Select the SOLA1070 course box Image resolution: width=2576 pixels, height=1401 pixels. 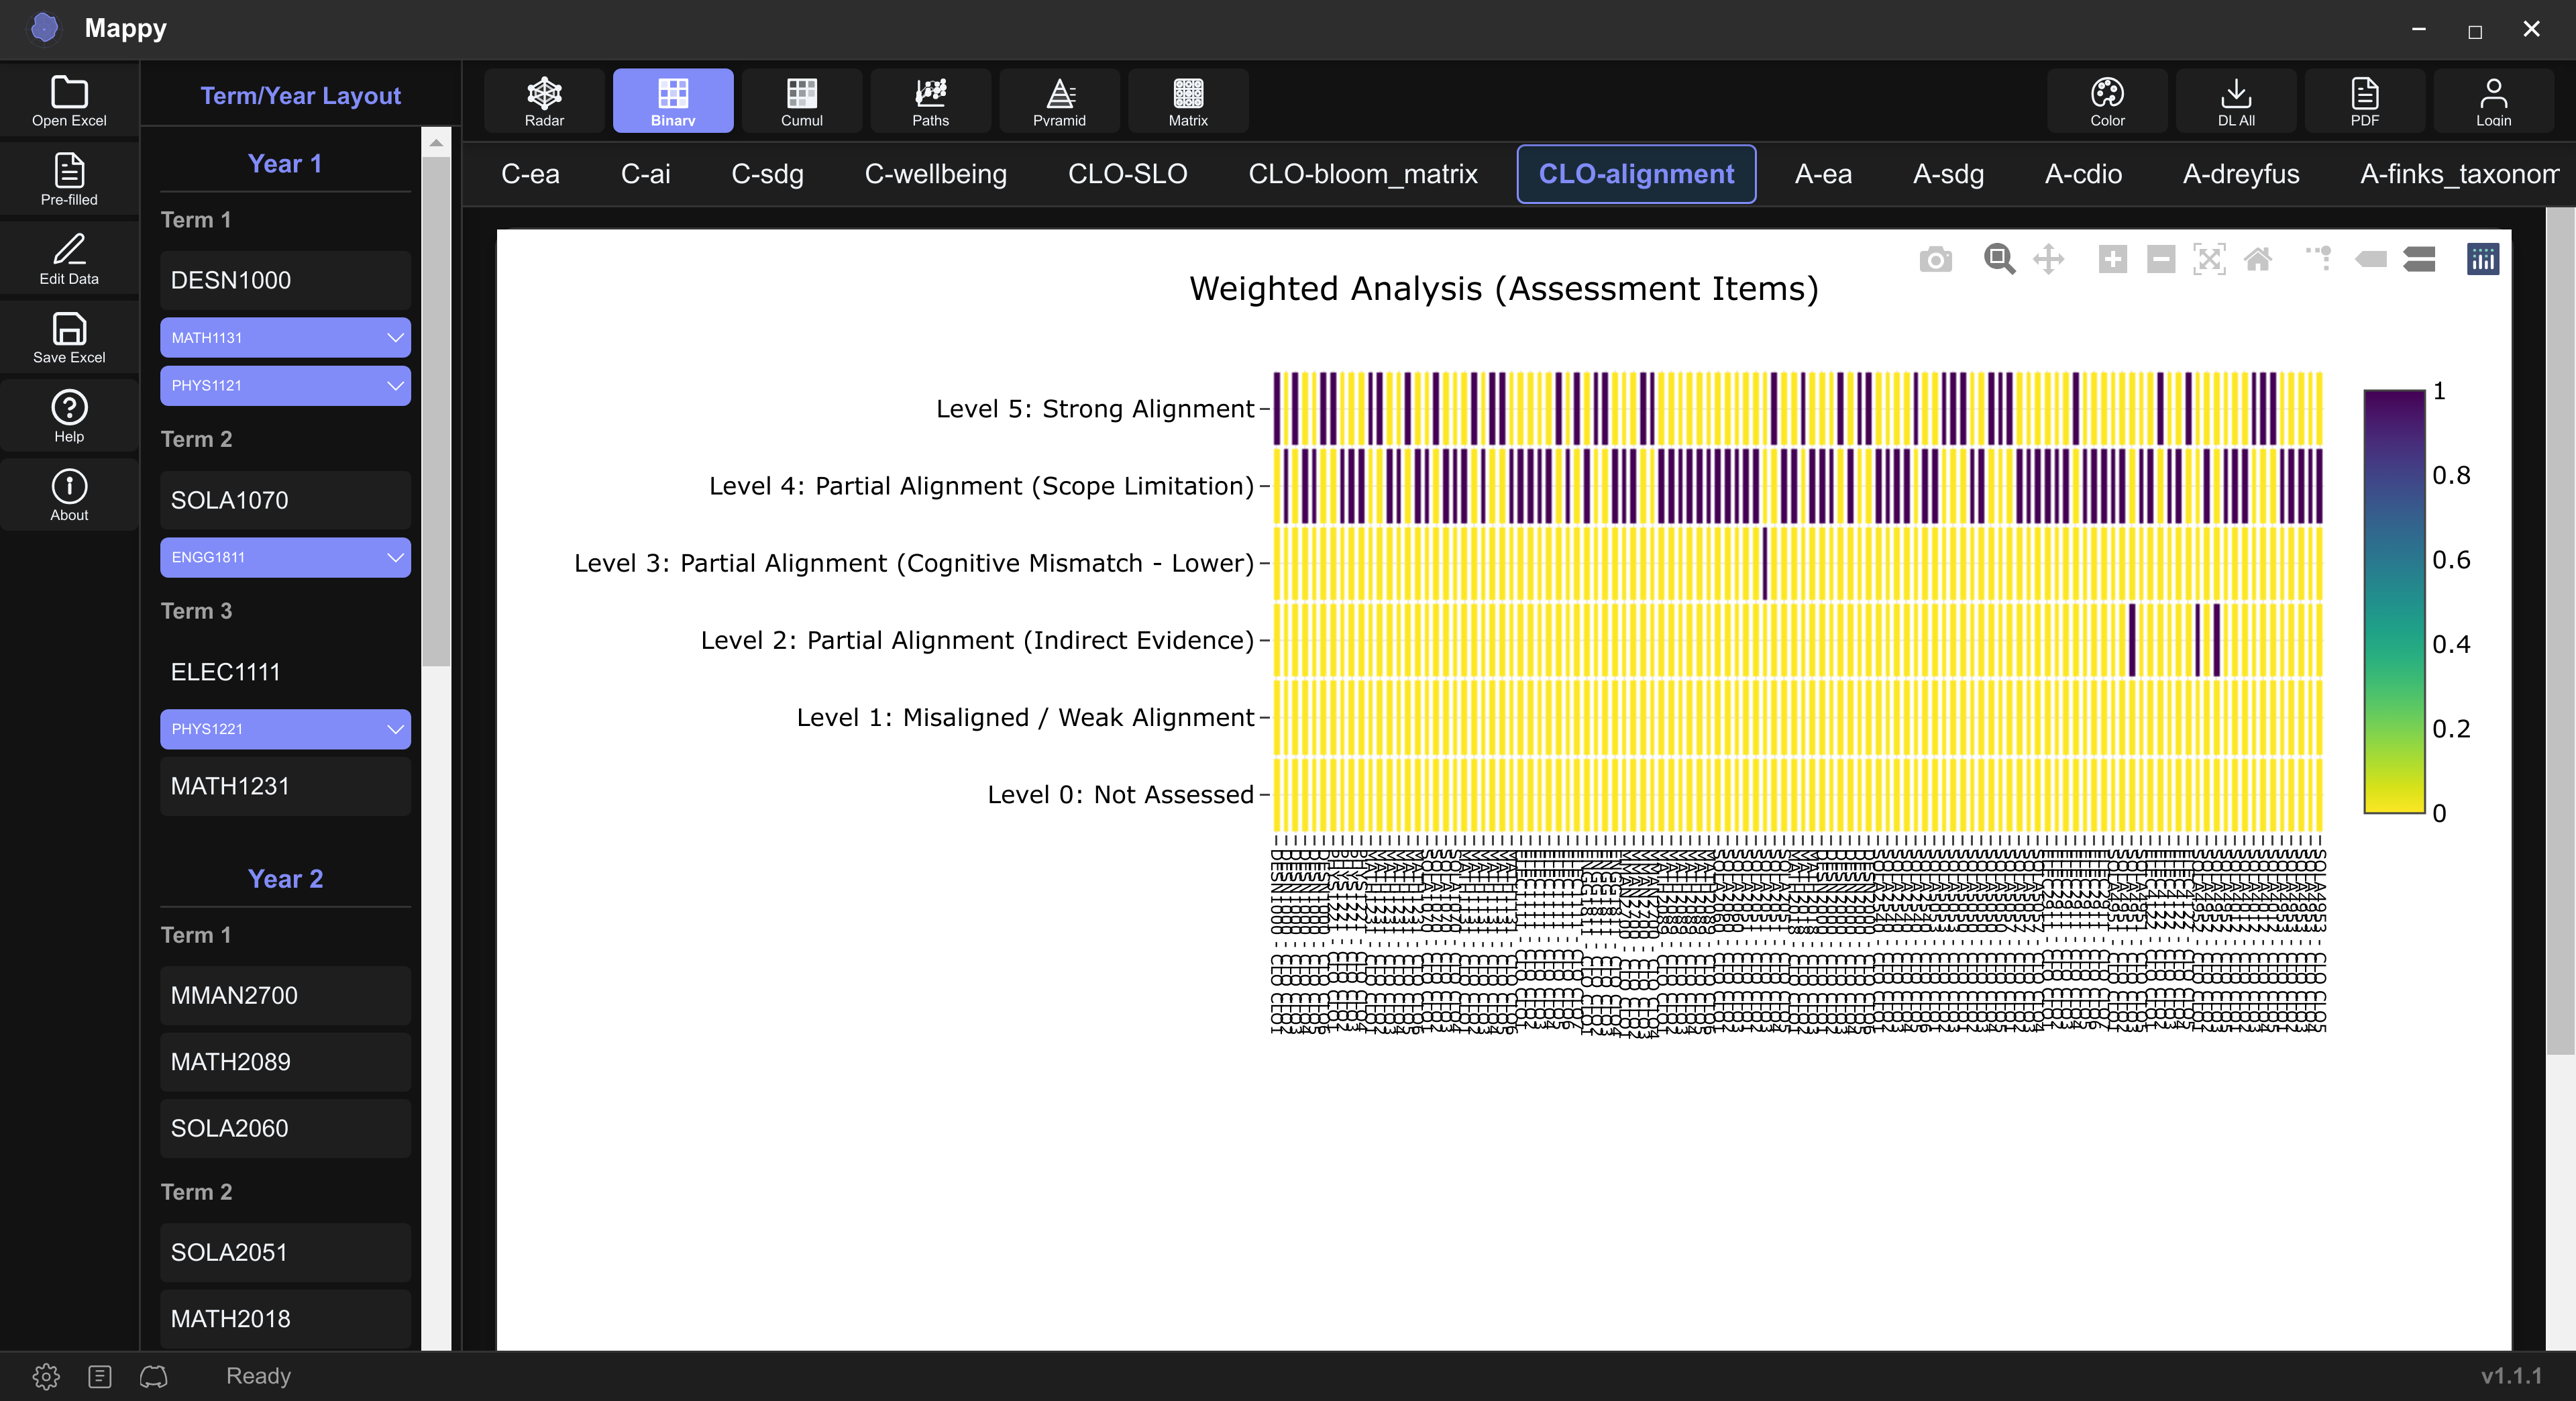pyautogui.click(x=285, y=500)
